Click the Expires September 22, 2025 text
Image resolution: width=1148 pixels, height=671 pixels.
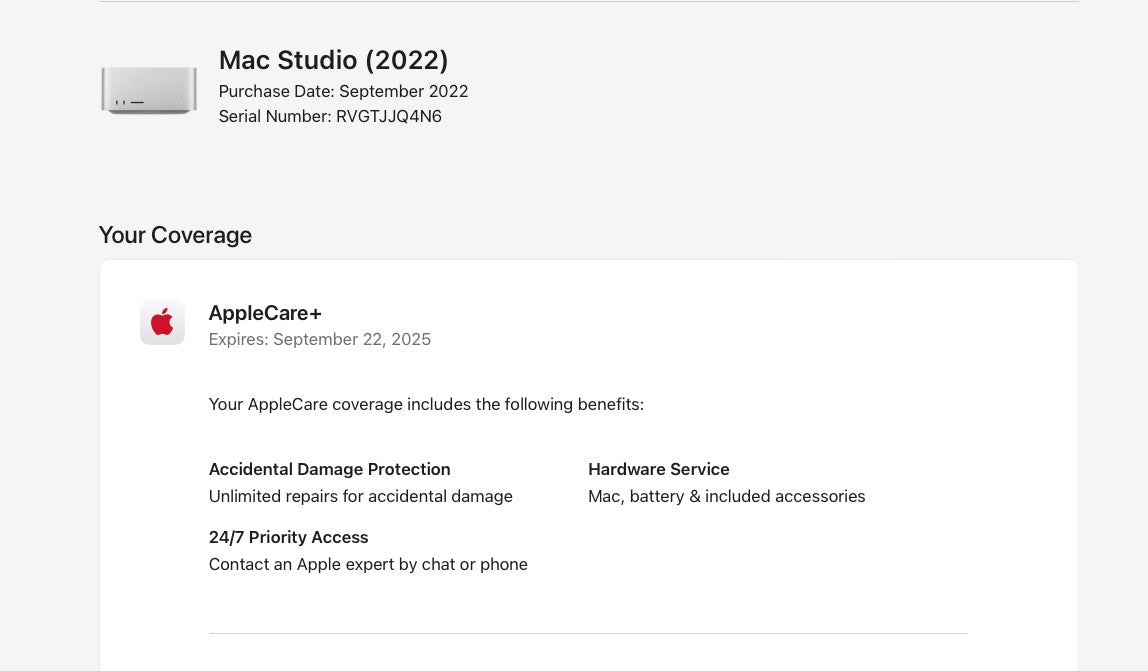[x=320, y=339]
